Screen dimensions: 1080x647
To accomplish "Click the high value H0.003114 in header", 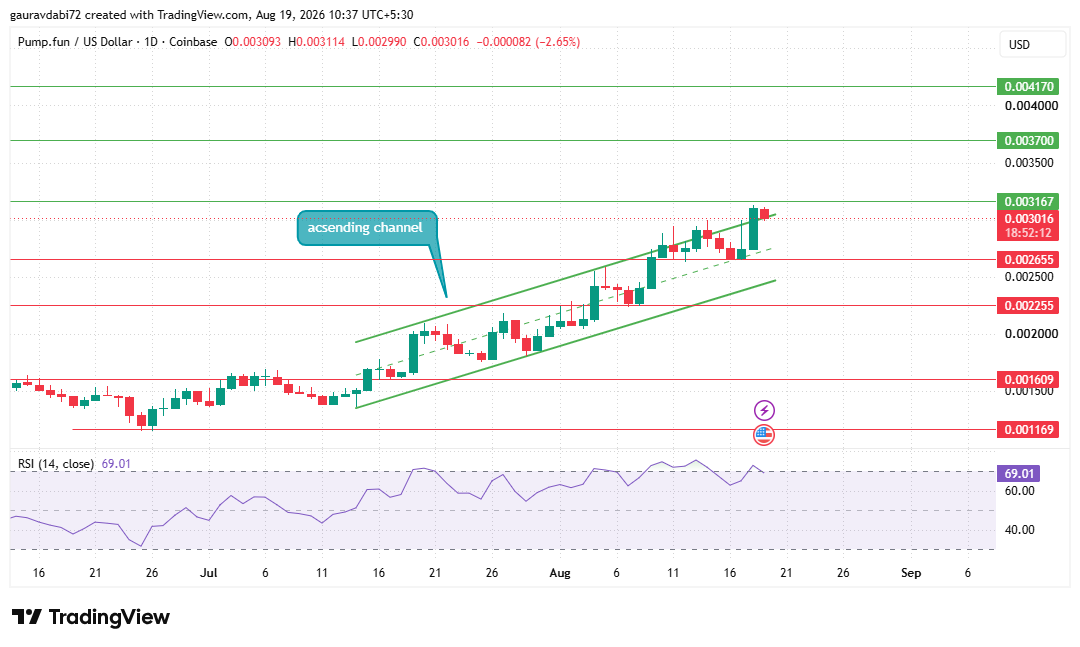I will pyautogui.click(x=316, y=42).
